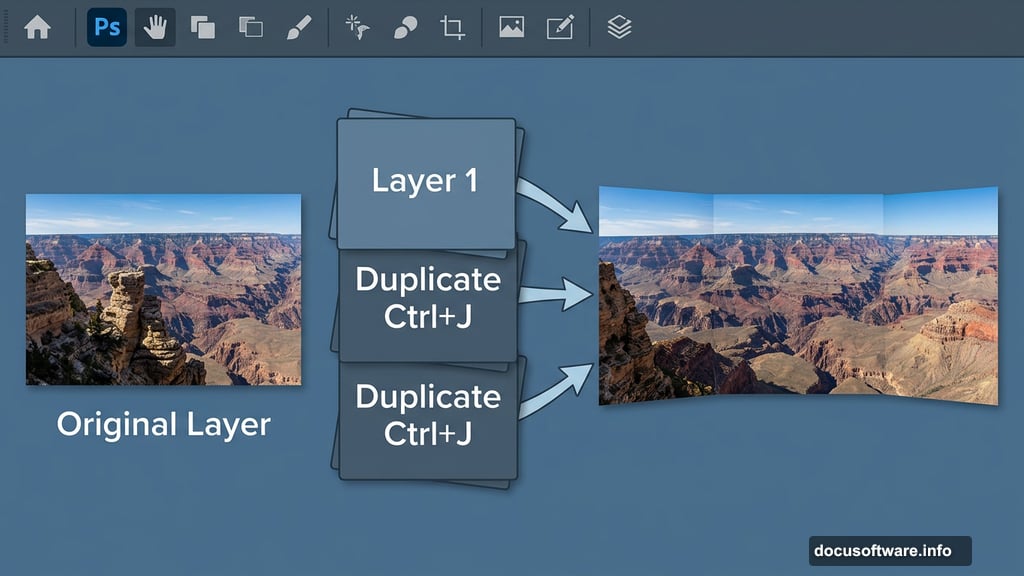Click the copy layer icon beside the Hand tool
Screen dimensions: 1024x576
tap(202, 27)
